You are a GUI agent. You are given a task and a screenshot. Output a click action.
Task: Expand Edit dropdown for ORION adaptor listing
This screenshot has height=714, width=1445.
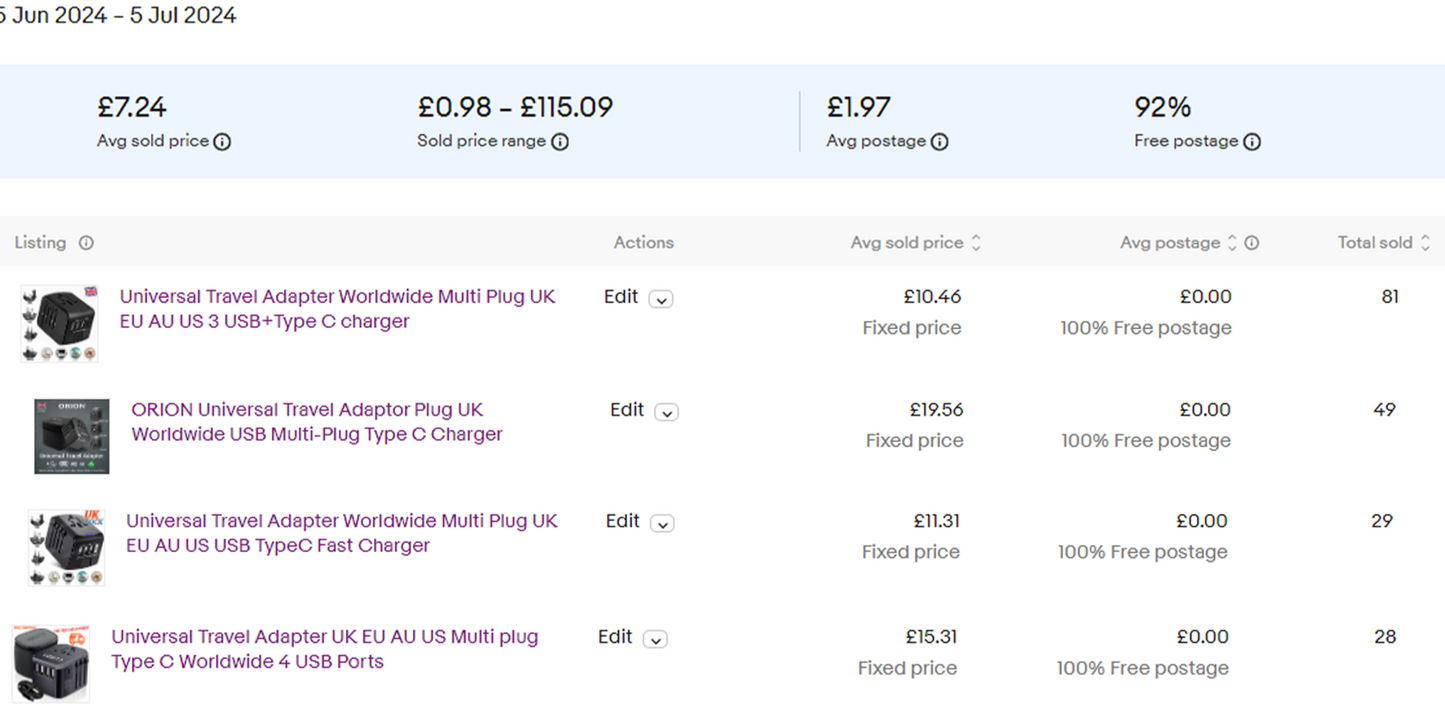667,412
